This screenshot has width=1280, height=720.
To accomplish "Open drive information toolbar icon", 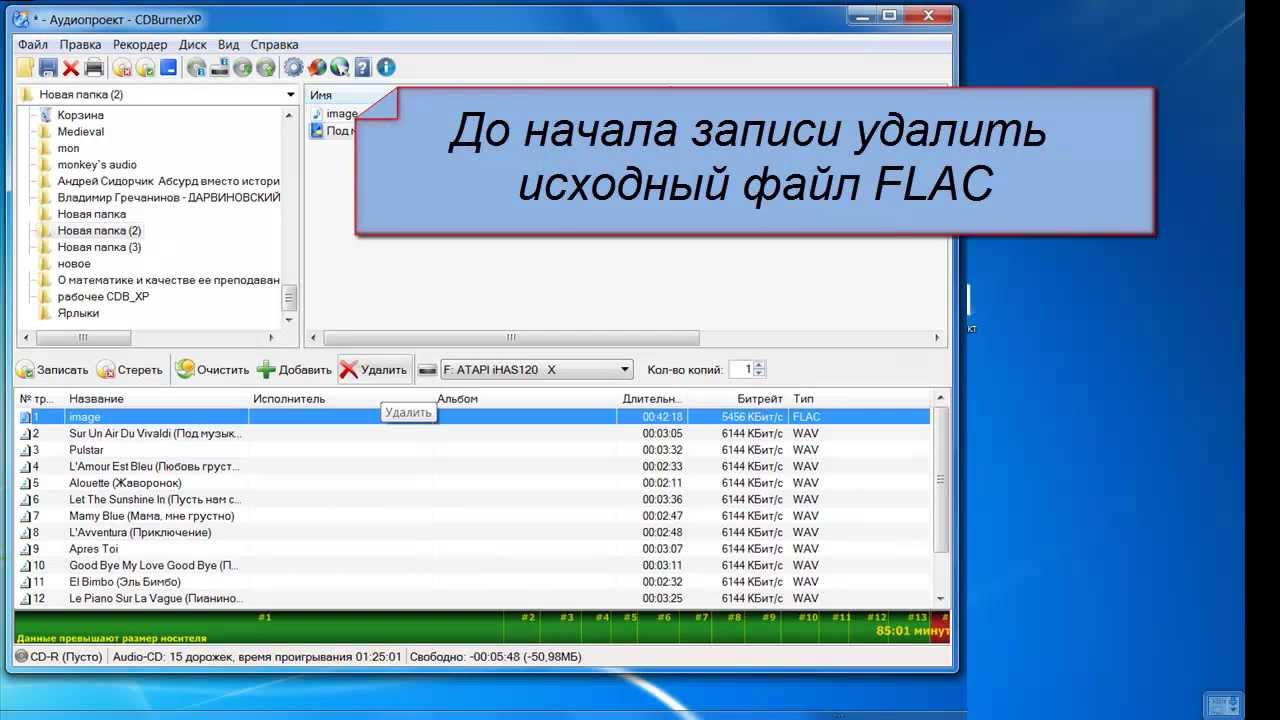I will tap(220, 68).
